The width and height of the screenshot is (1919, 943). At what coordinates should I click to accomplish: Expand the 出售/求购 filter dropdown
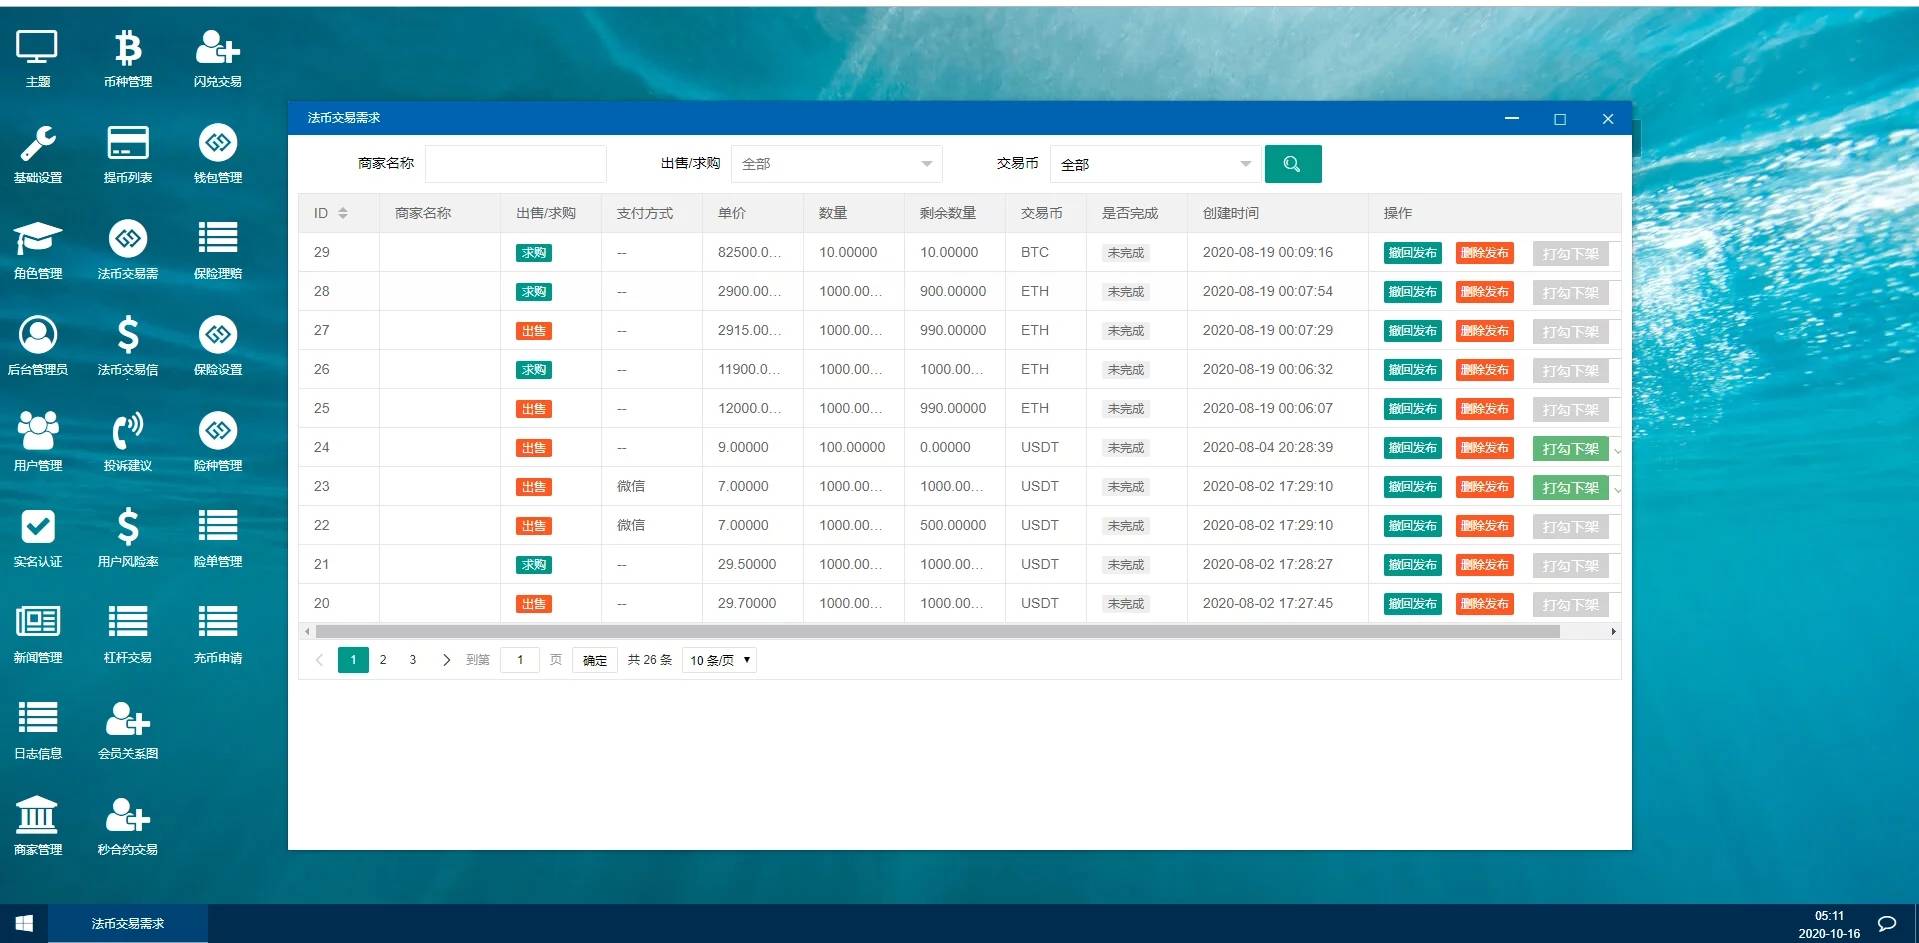836,163
